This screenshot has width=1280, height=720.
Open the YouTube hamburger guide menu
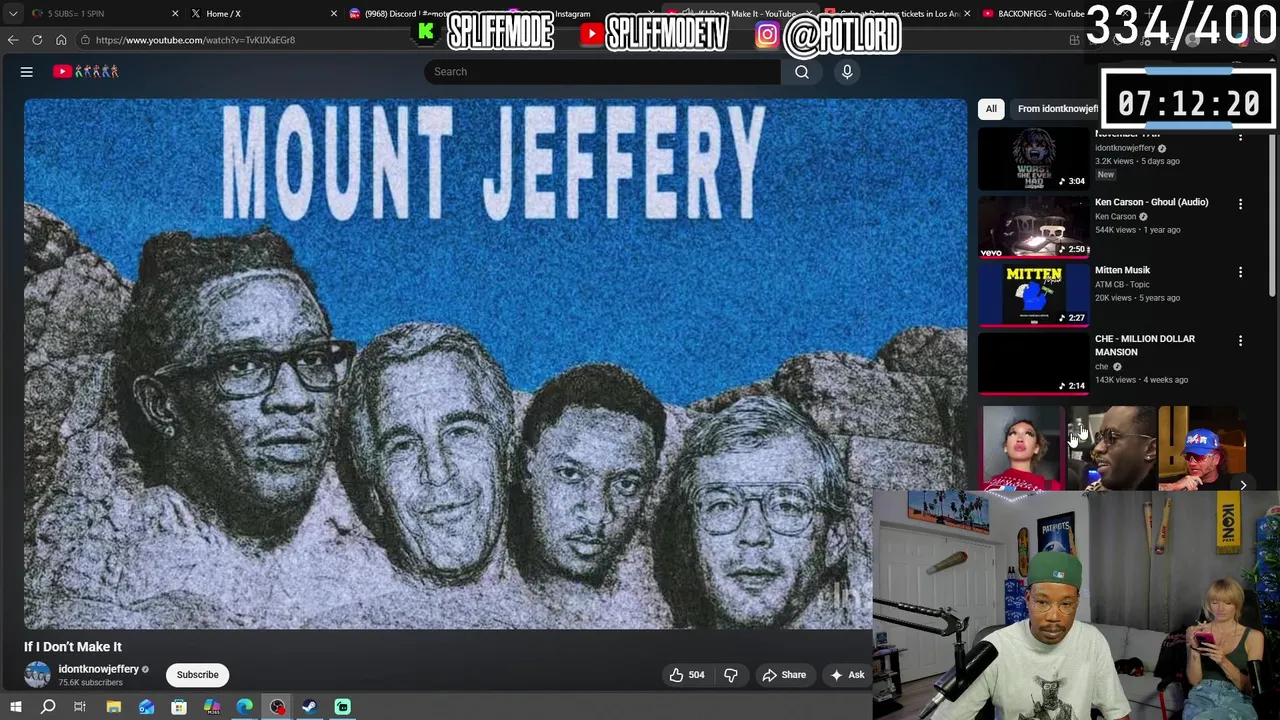tap(27, 71)
